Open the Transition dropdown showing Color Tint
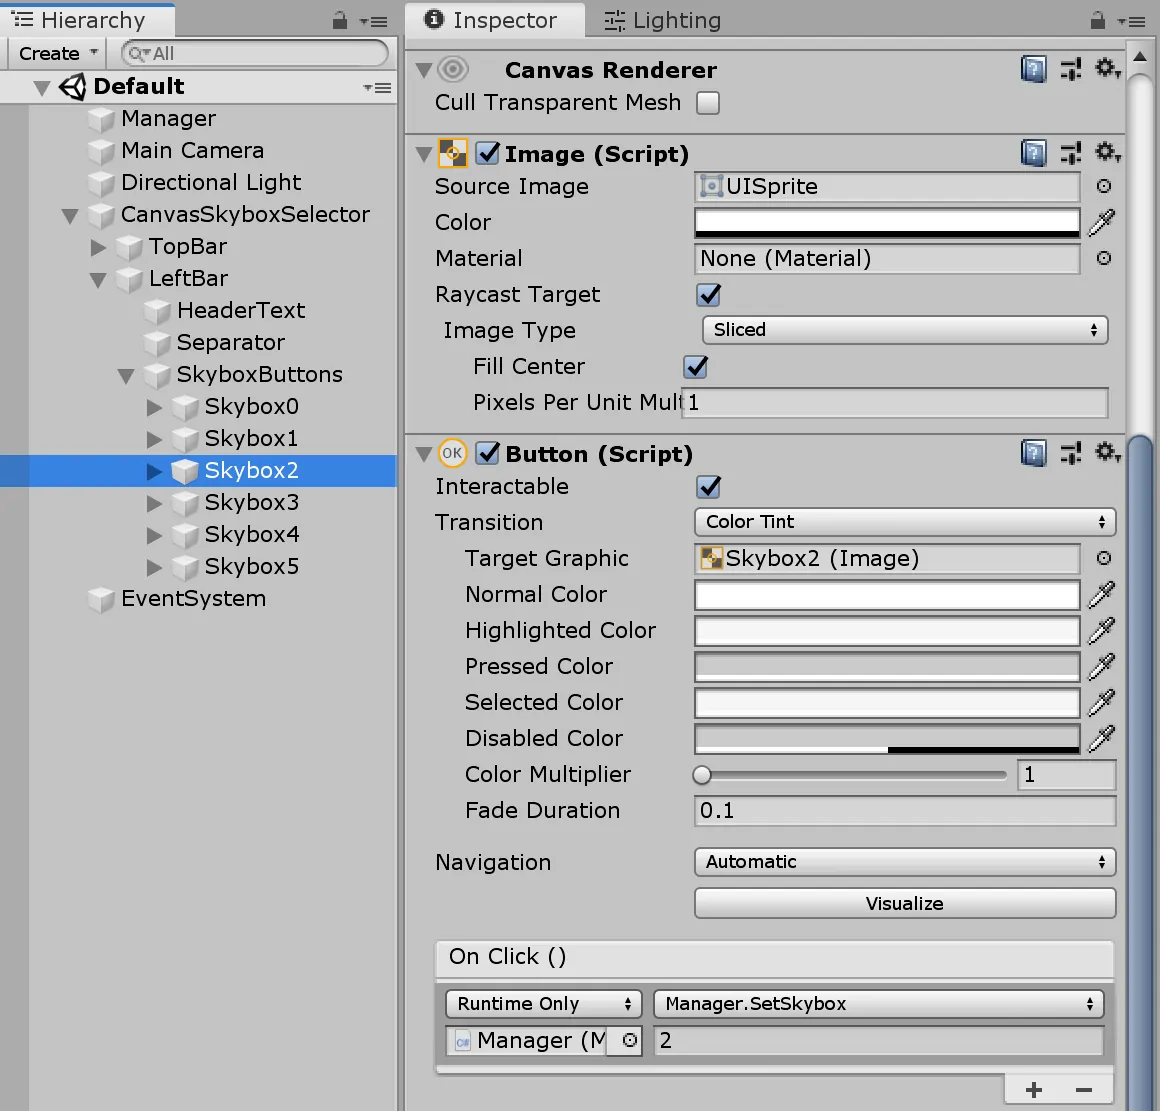 click(x=905, y=522)
